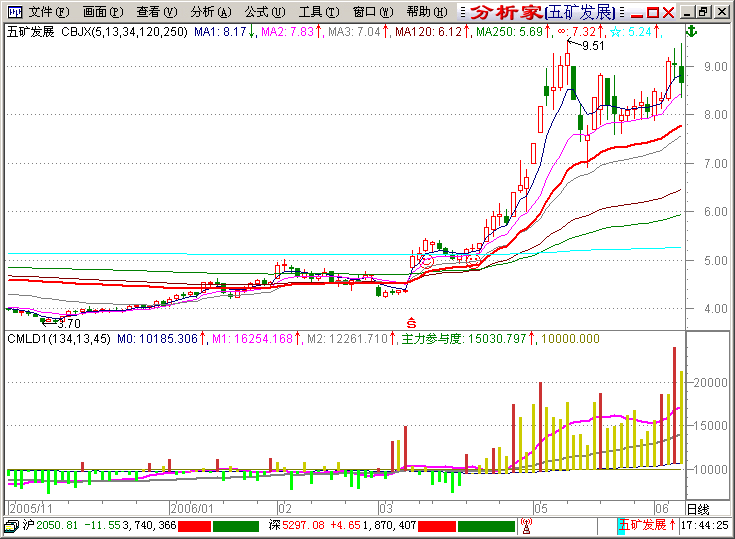Image resolution: width=735 pixels, height=539 pixels.
Task: Click the 深 5297.08 index reading
Action: (x=296, y=525)
